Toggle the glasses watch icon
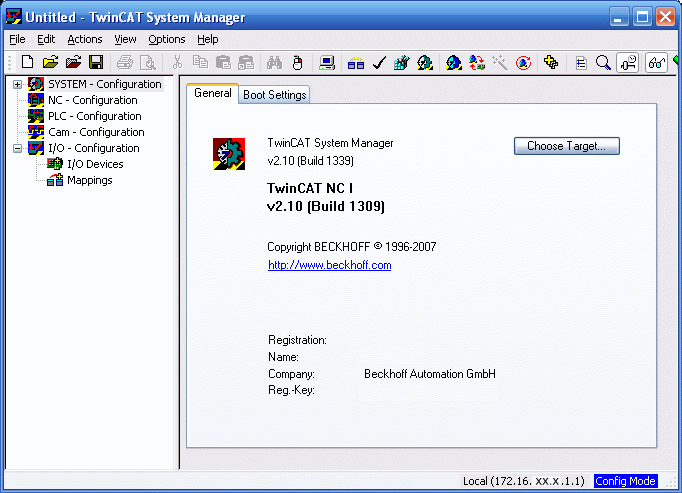Screen dimensions: 682x493 pos(656,63)
